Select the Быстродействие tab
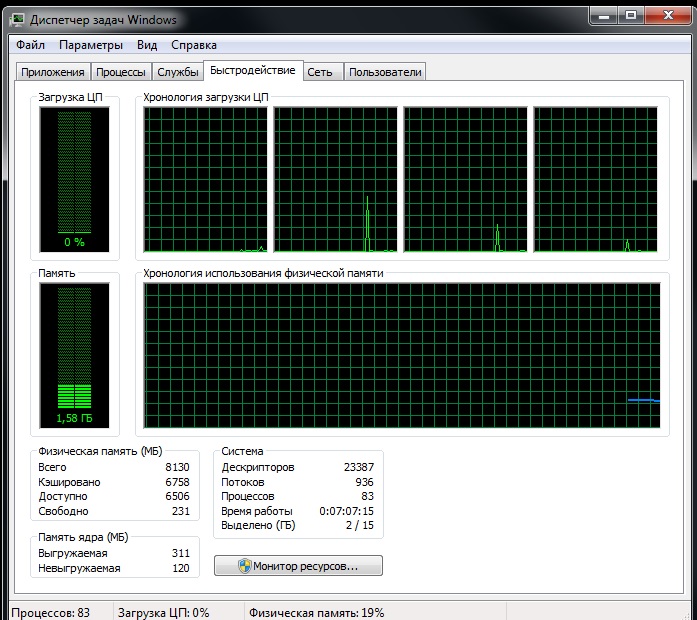 pyautogui.click(x=253, y=71)
